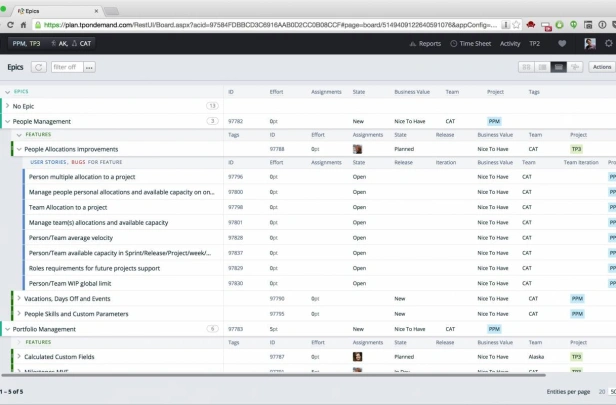Viewport: 616px width, 405px height.
Task: Click the browser home icon
Action: [x=23, y=25]
